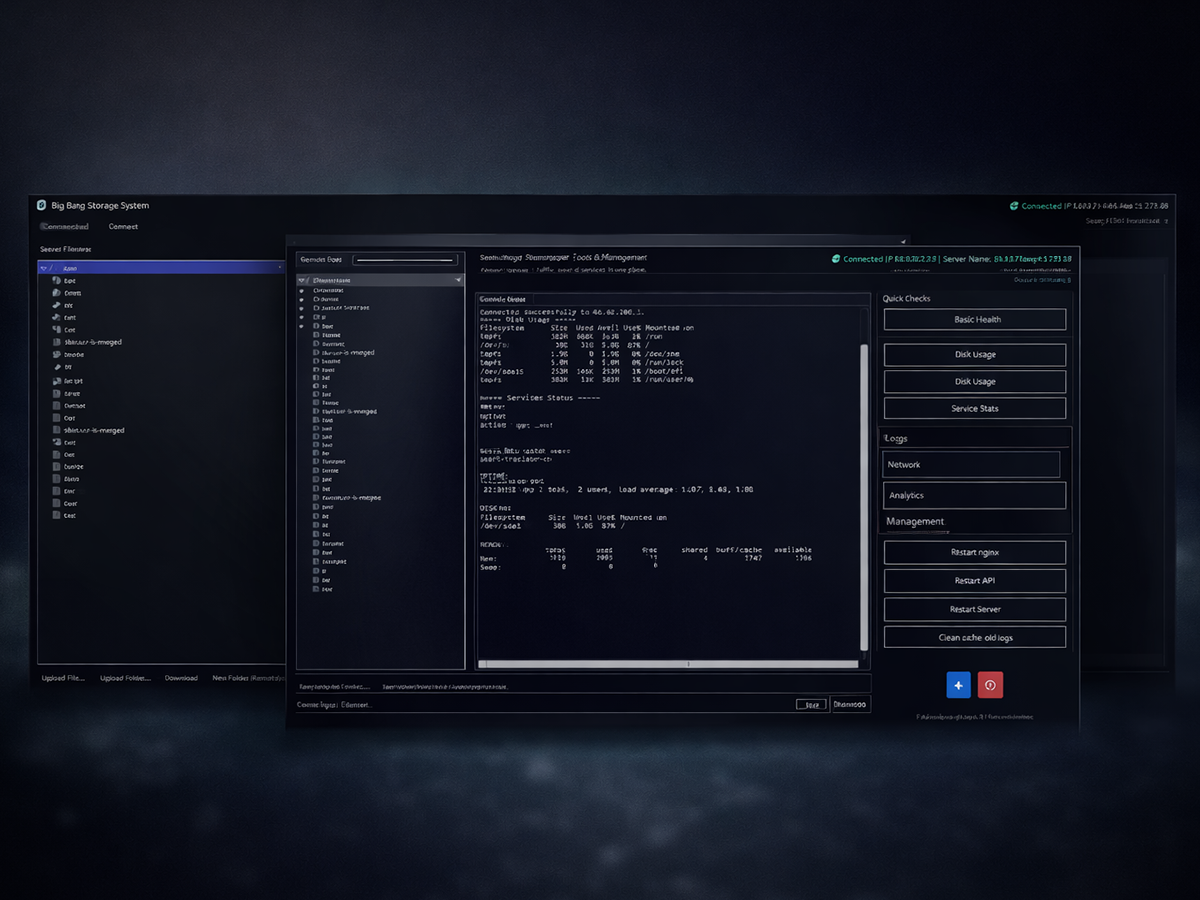Open dropdown arrow on front tree header row
Screen dimensions: 1200x900
point(457,281)
